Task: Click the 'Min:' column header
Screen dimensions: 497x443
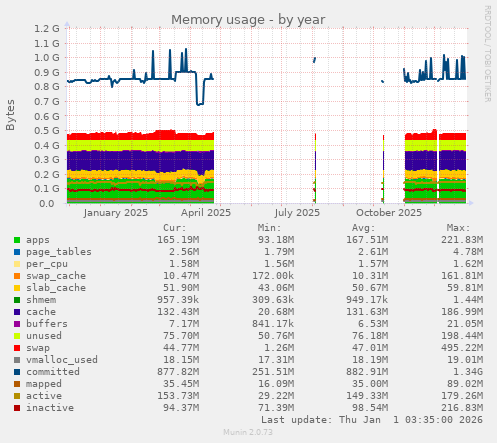Action: [269, 228]
